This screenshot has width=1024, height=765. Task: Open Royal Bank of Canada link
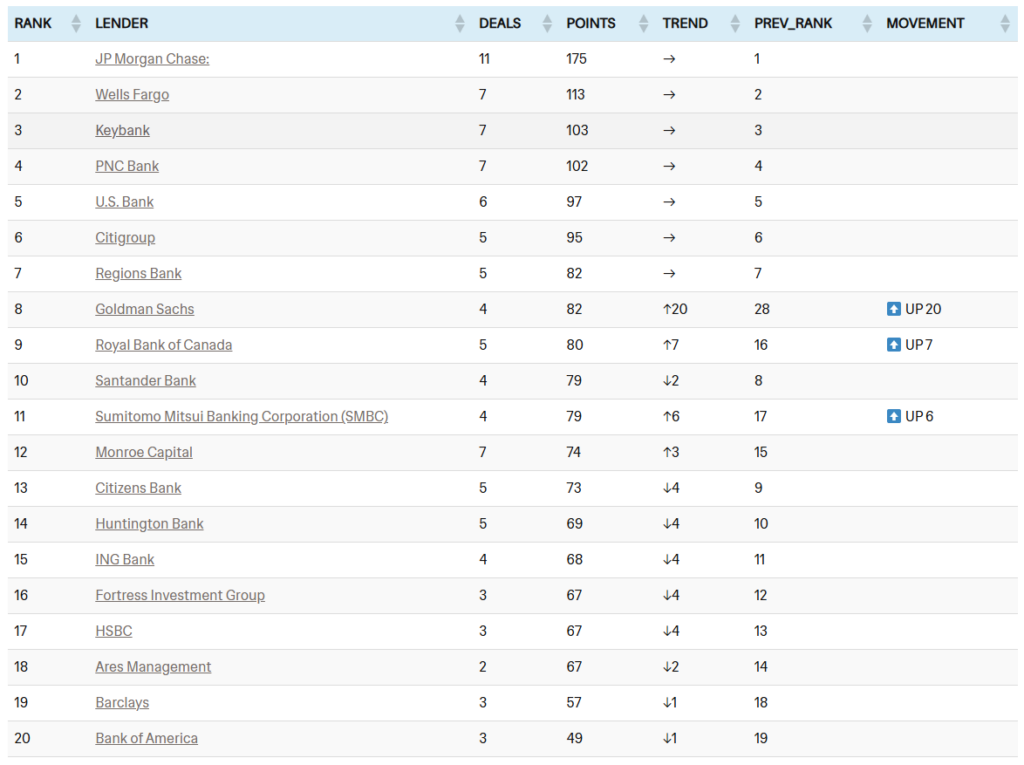(164, 345)
